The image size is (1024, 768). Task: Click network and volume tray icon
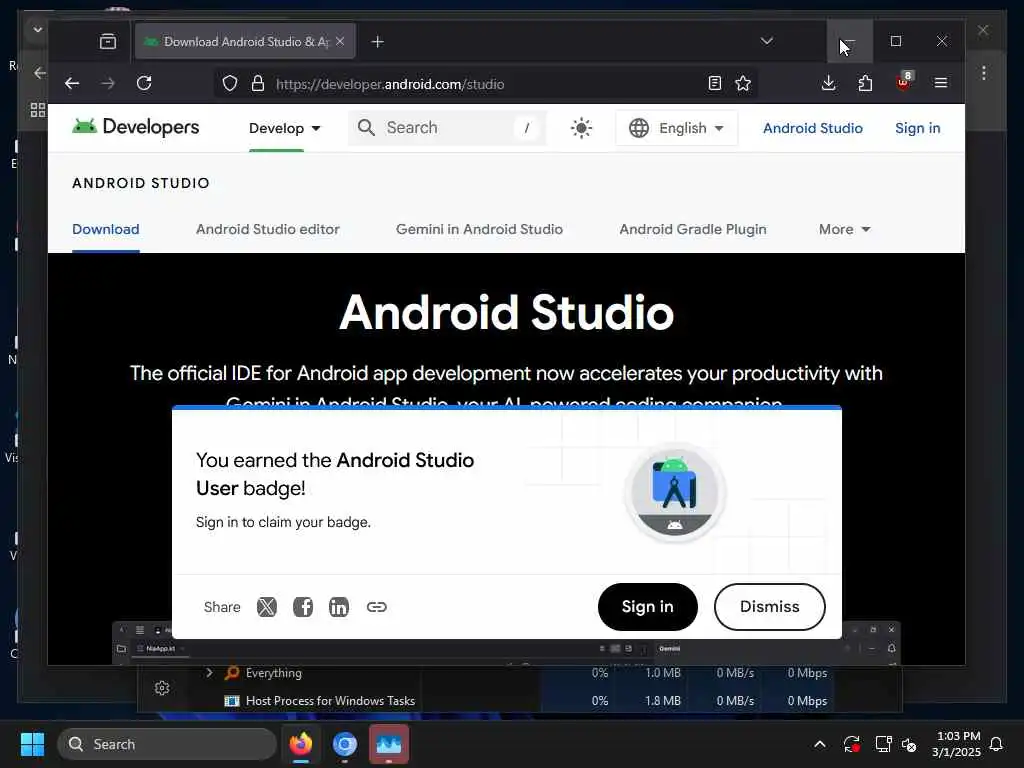click(x=896, y=744)
